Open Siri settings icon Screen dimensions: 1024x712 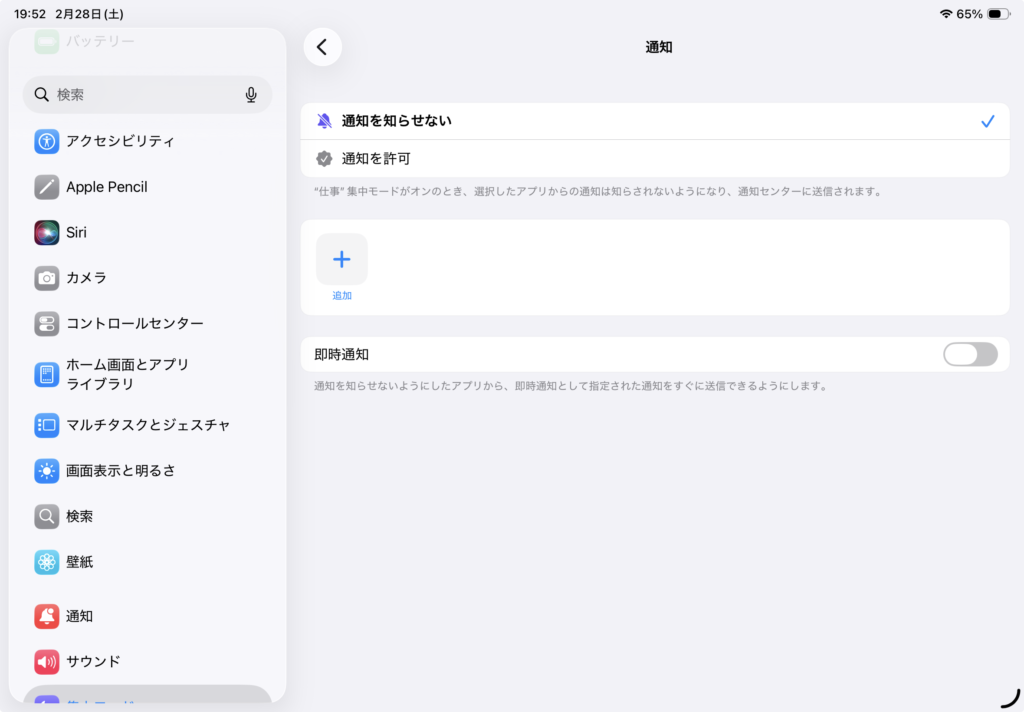47,232
